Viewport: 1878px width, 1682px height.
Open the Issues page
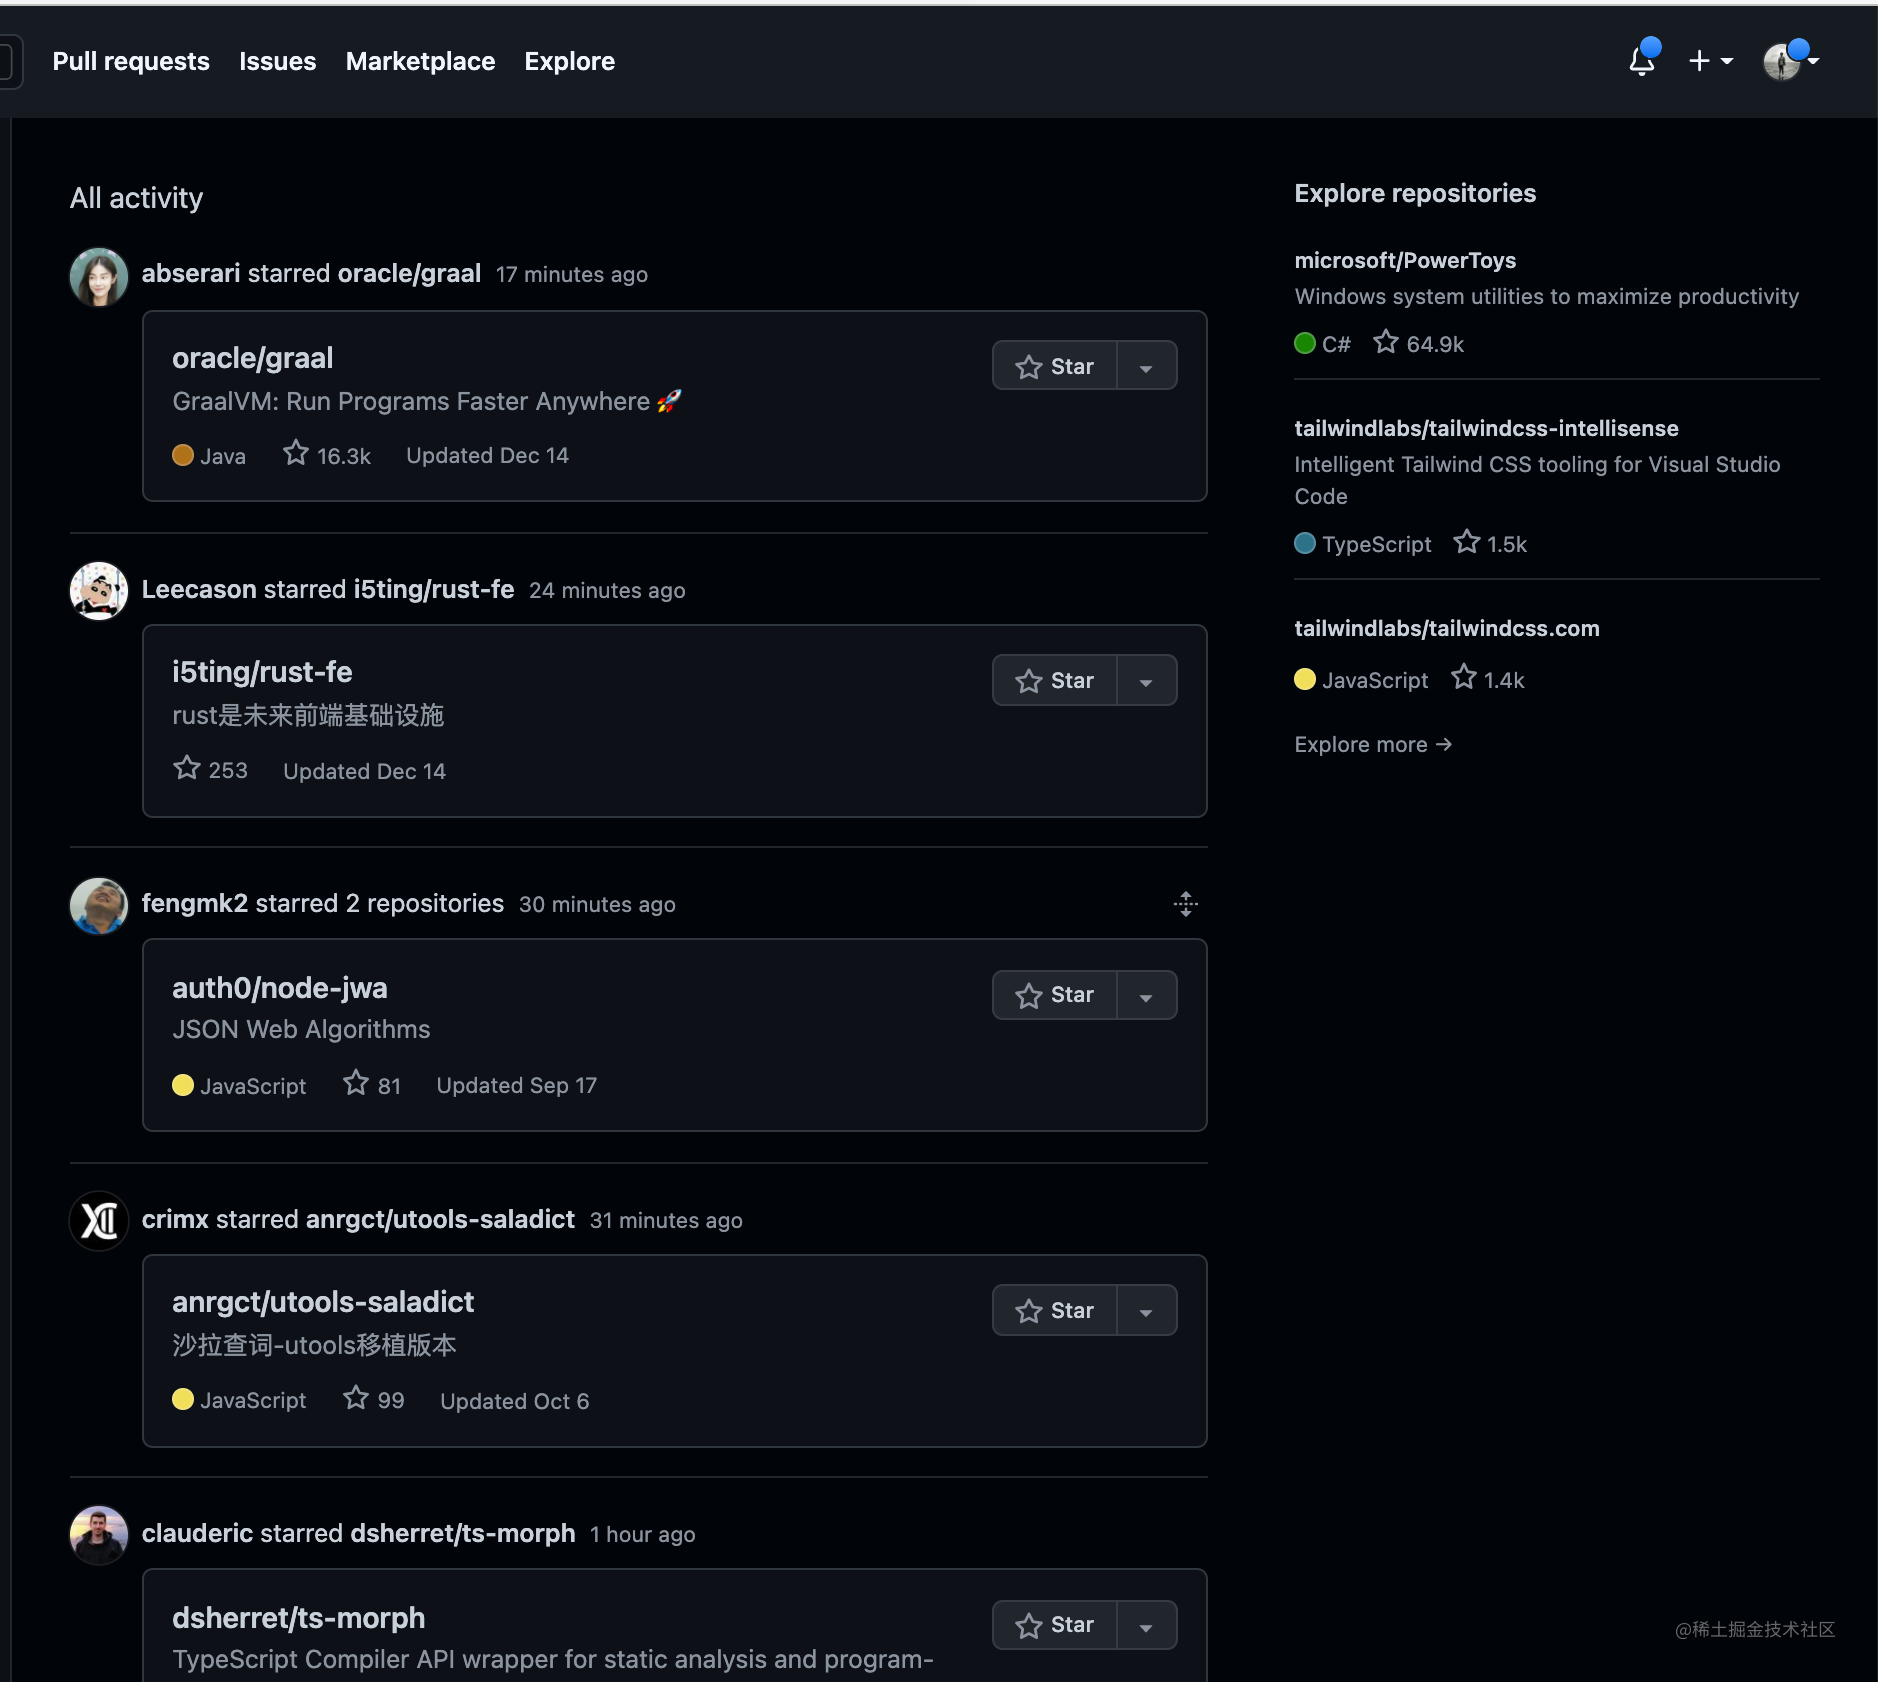coord(277,61)
